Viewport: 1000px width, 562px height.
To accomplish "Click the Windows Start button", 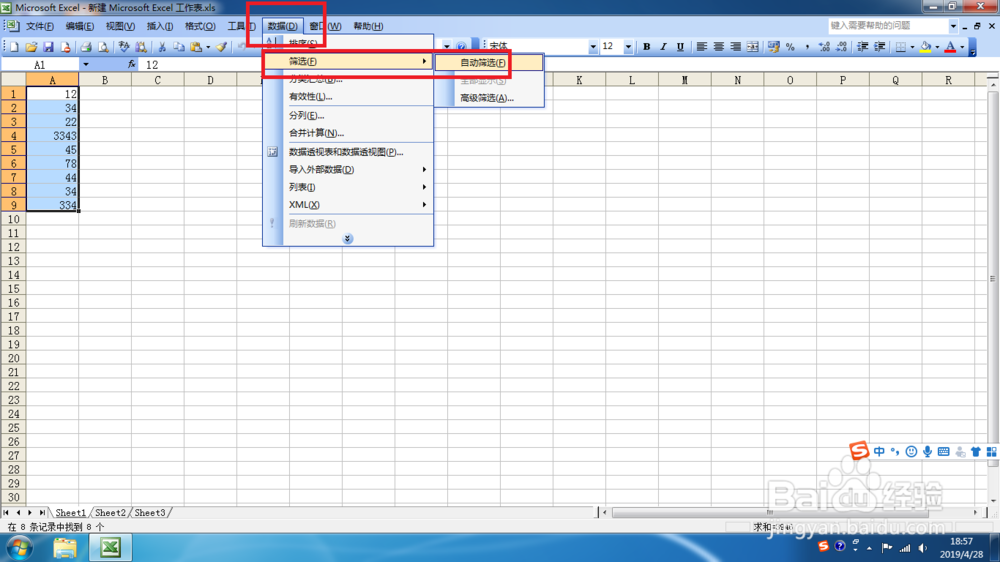I will pyautogui.click(x=19, y=548).
